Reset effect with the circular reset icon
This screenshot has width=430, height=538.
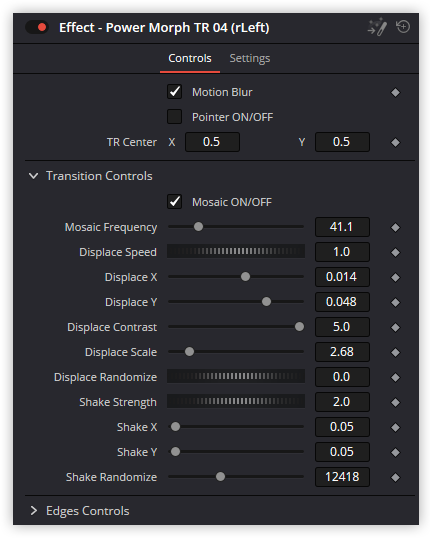(403, 27)
